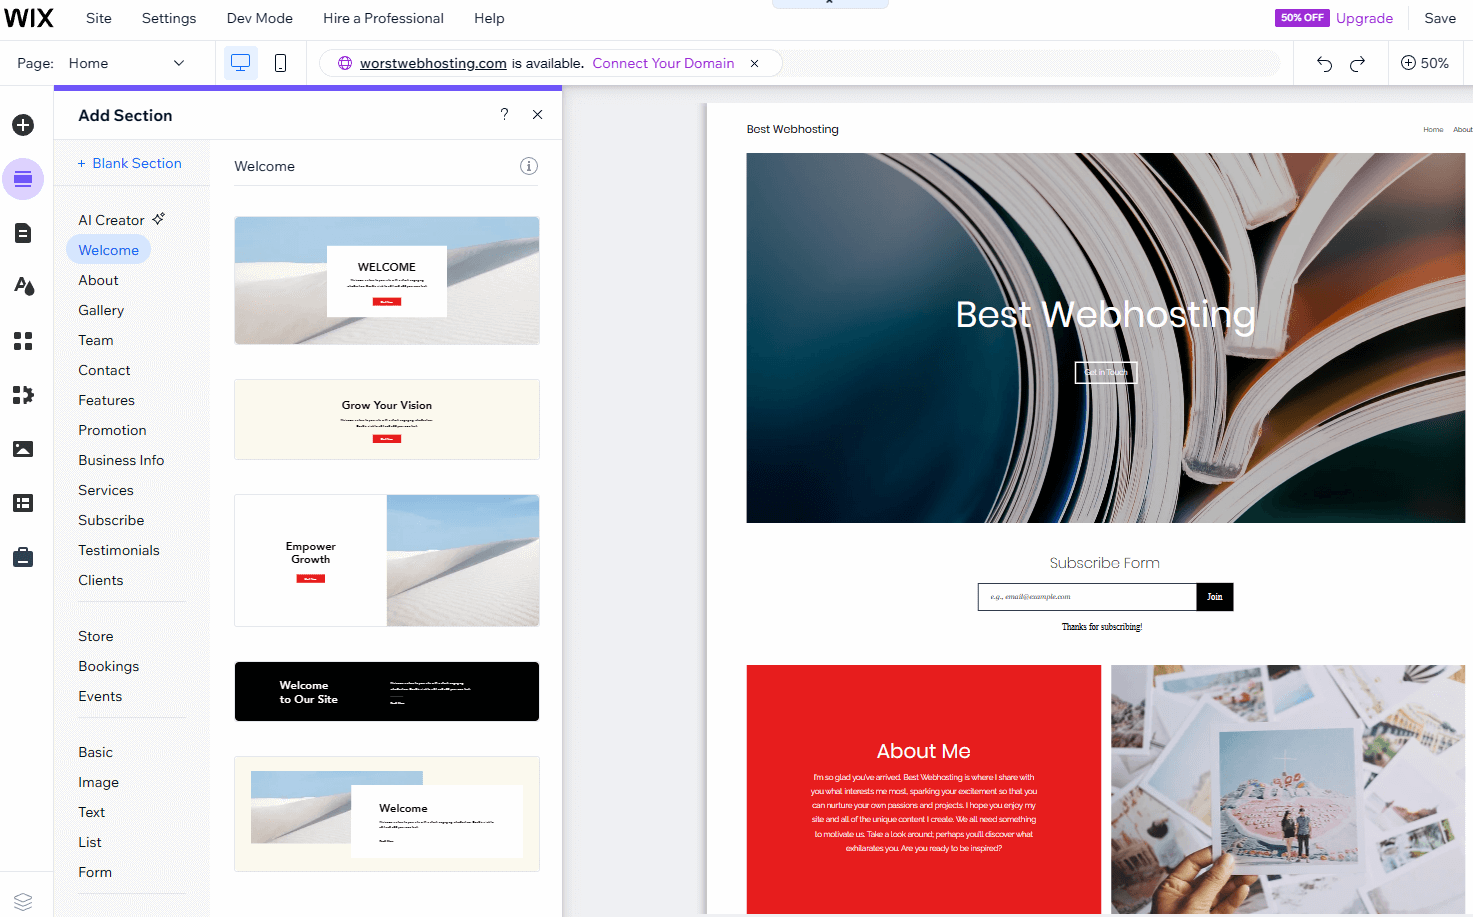Open the Settings menu
This screenshot has width=1473, height=917.
click(169, 18)
